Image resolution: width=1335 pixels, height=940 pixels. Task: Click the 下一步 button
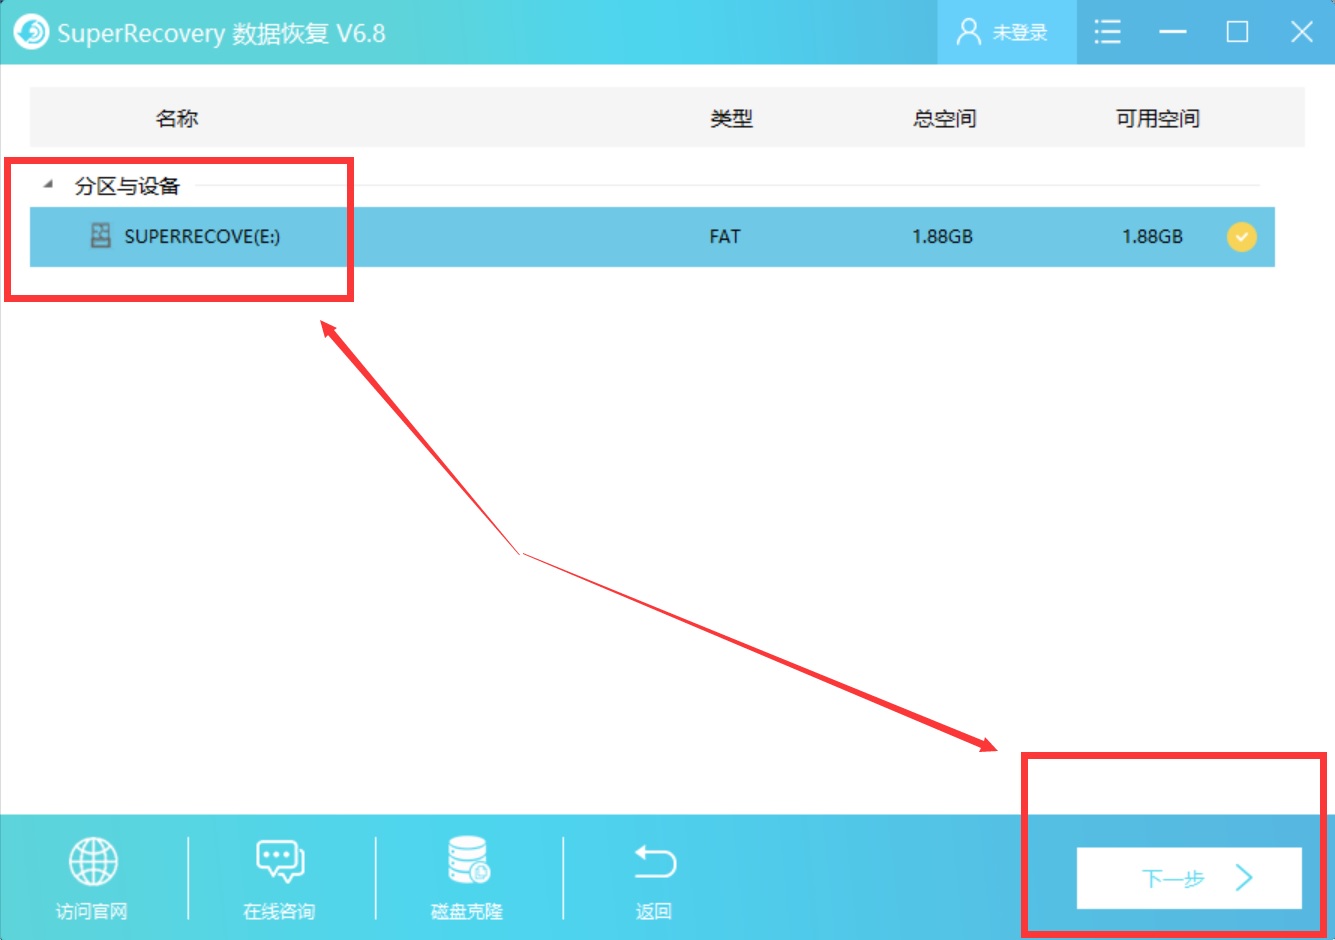1188,878
